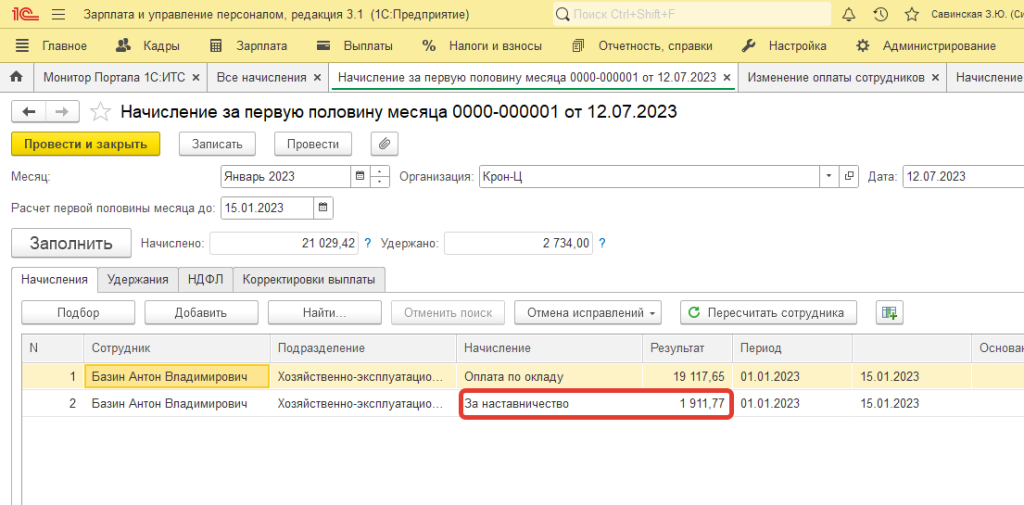This screenshot has width=1024, height=505.
Task: Click the Дата field 12.07.2023
Action: 963,176
